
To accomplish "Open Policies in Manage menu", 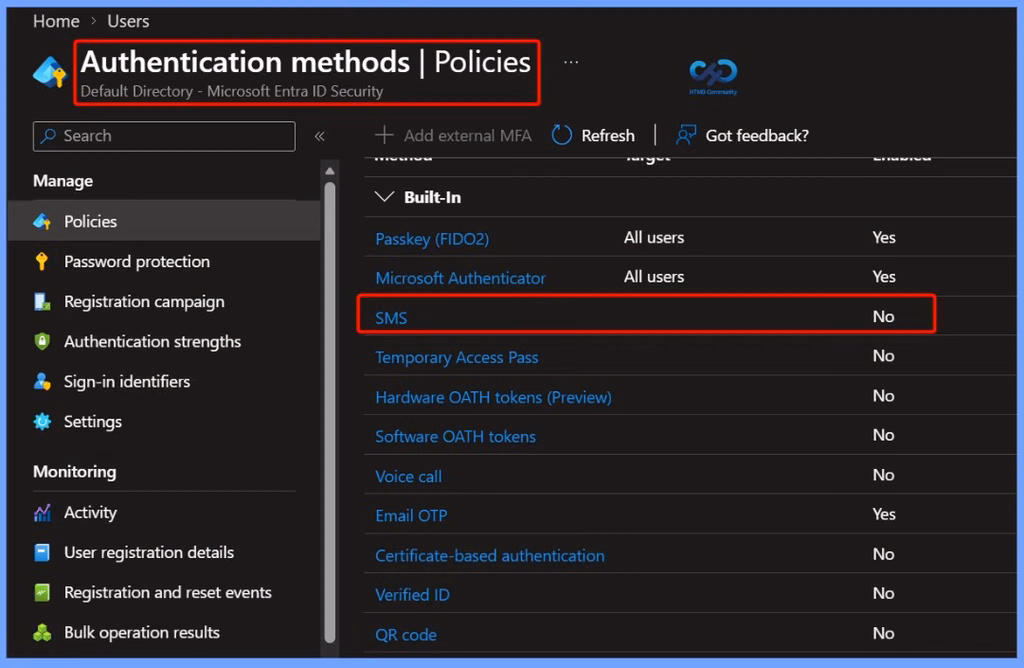I will point(164,221).
